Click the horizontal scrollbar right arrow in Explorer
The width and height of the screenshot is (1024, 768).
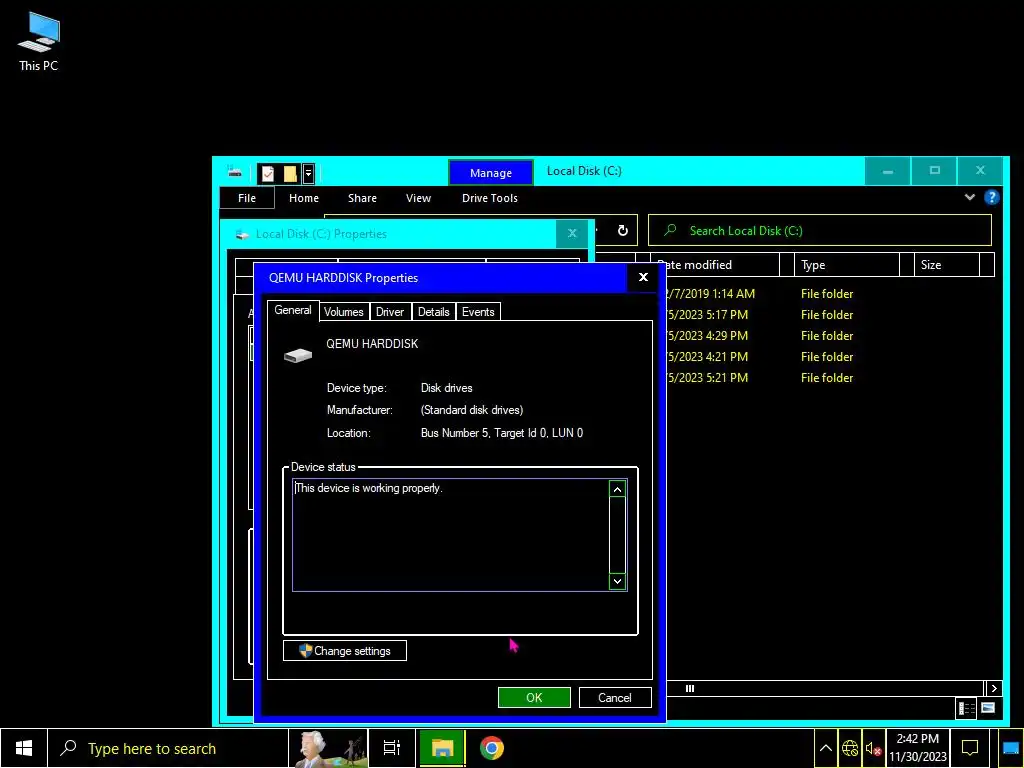(x=994, y=688)
